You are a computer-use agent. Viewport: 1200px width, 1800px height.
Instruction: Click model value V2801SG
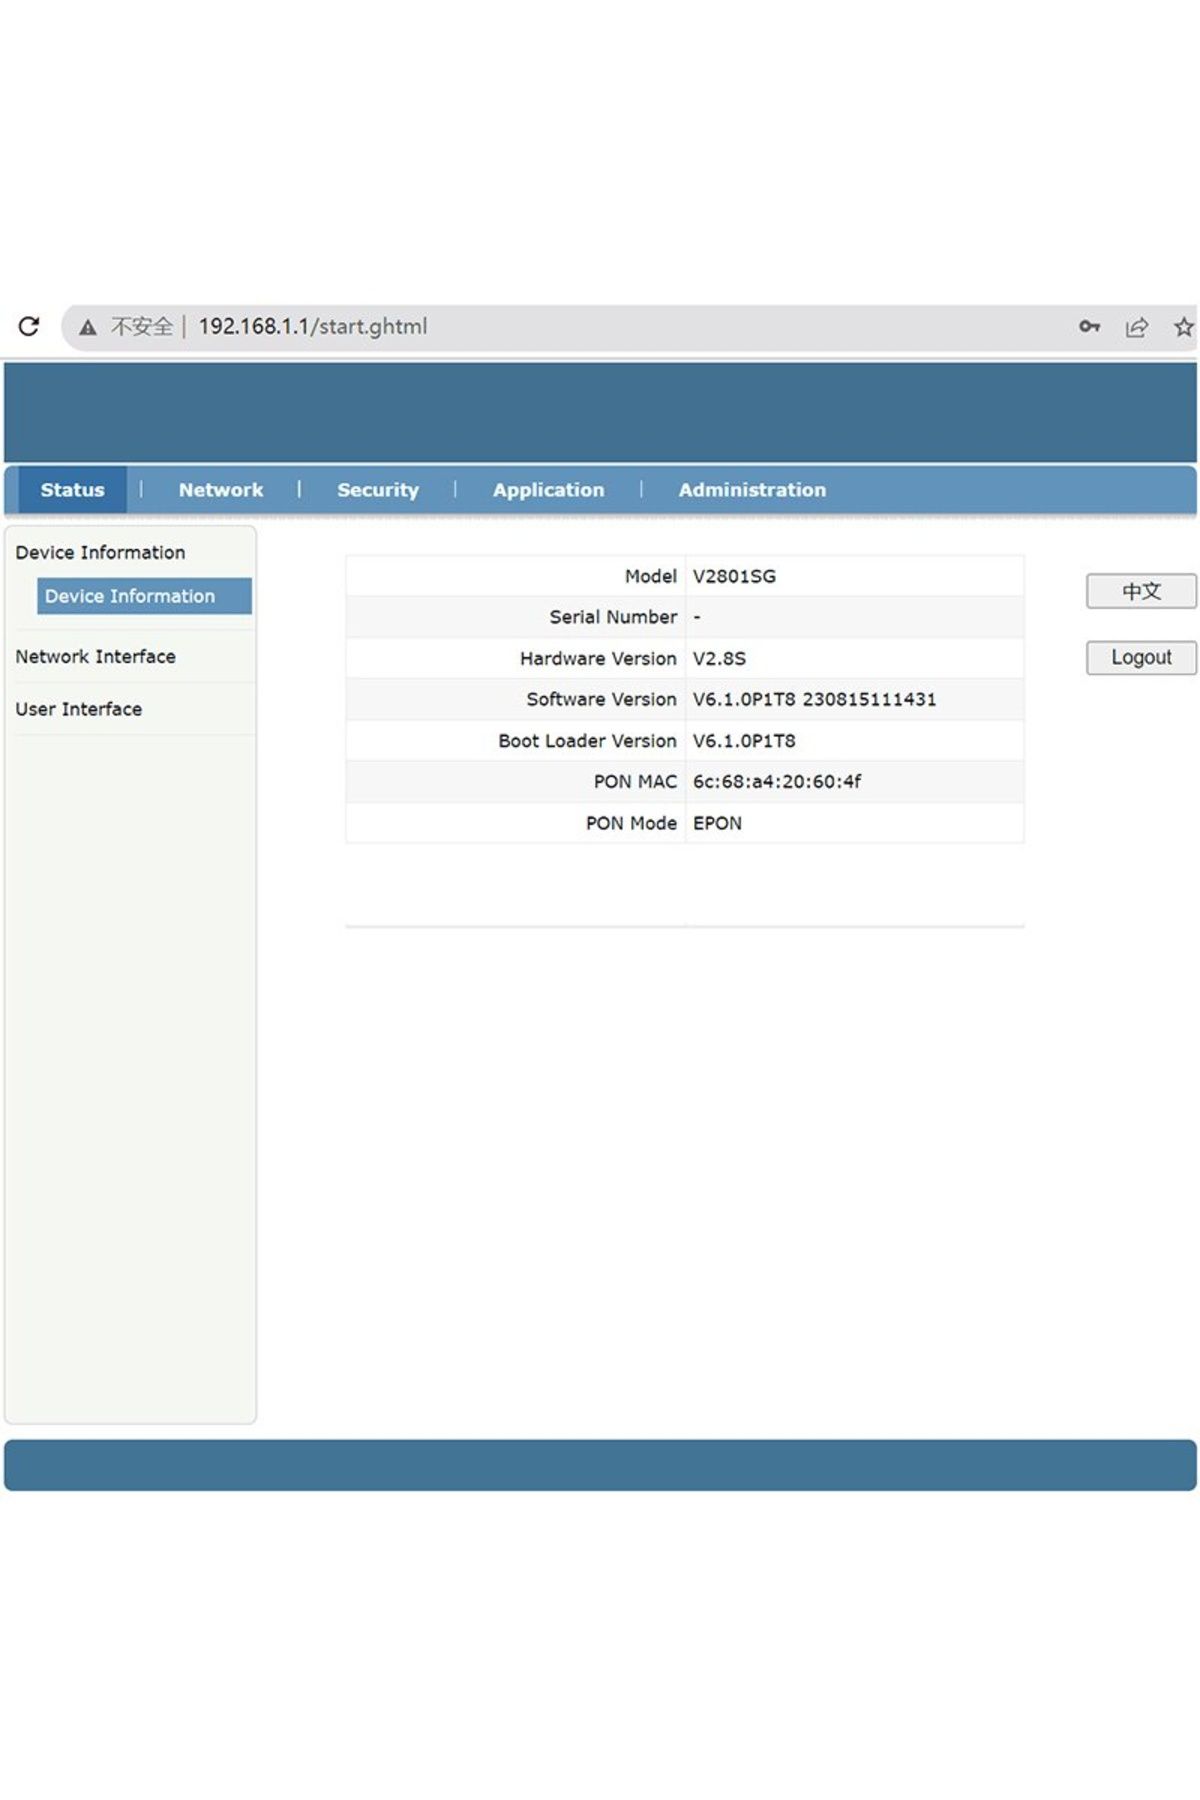(734, 576)
